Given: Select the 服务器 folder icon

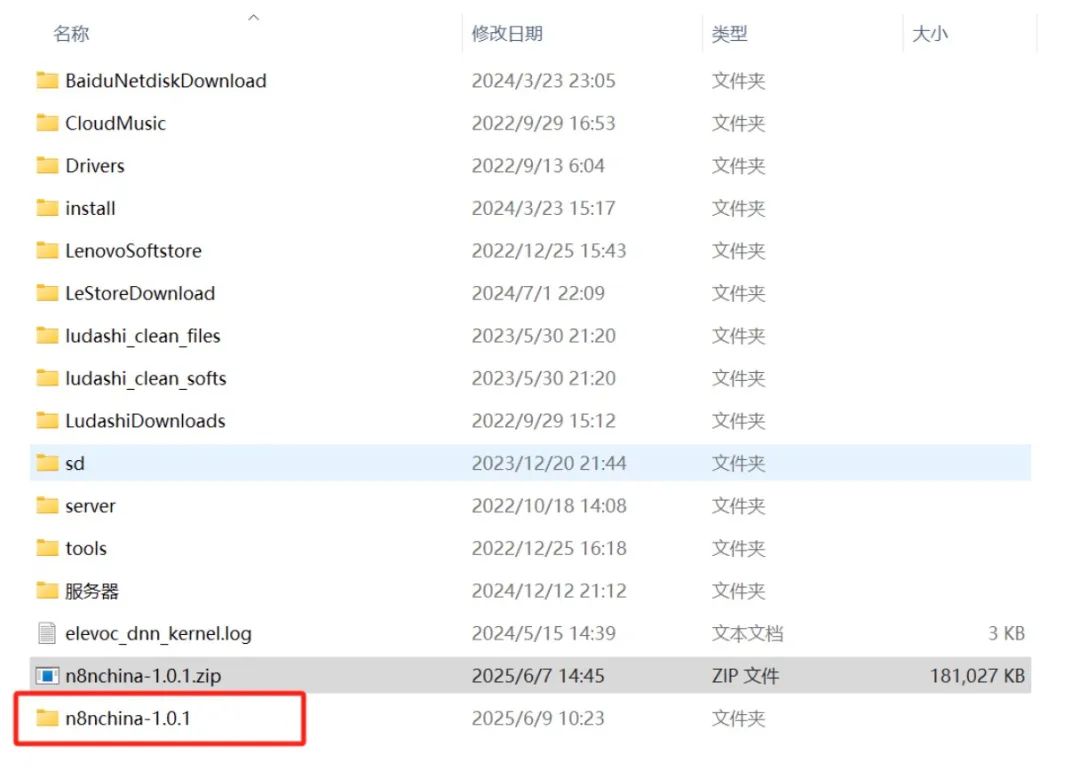Looking at the screenshot, I should click(x=47, y=591).
